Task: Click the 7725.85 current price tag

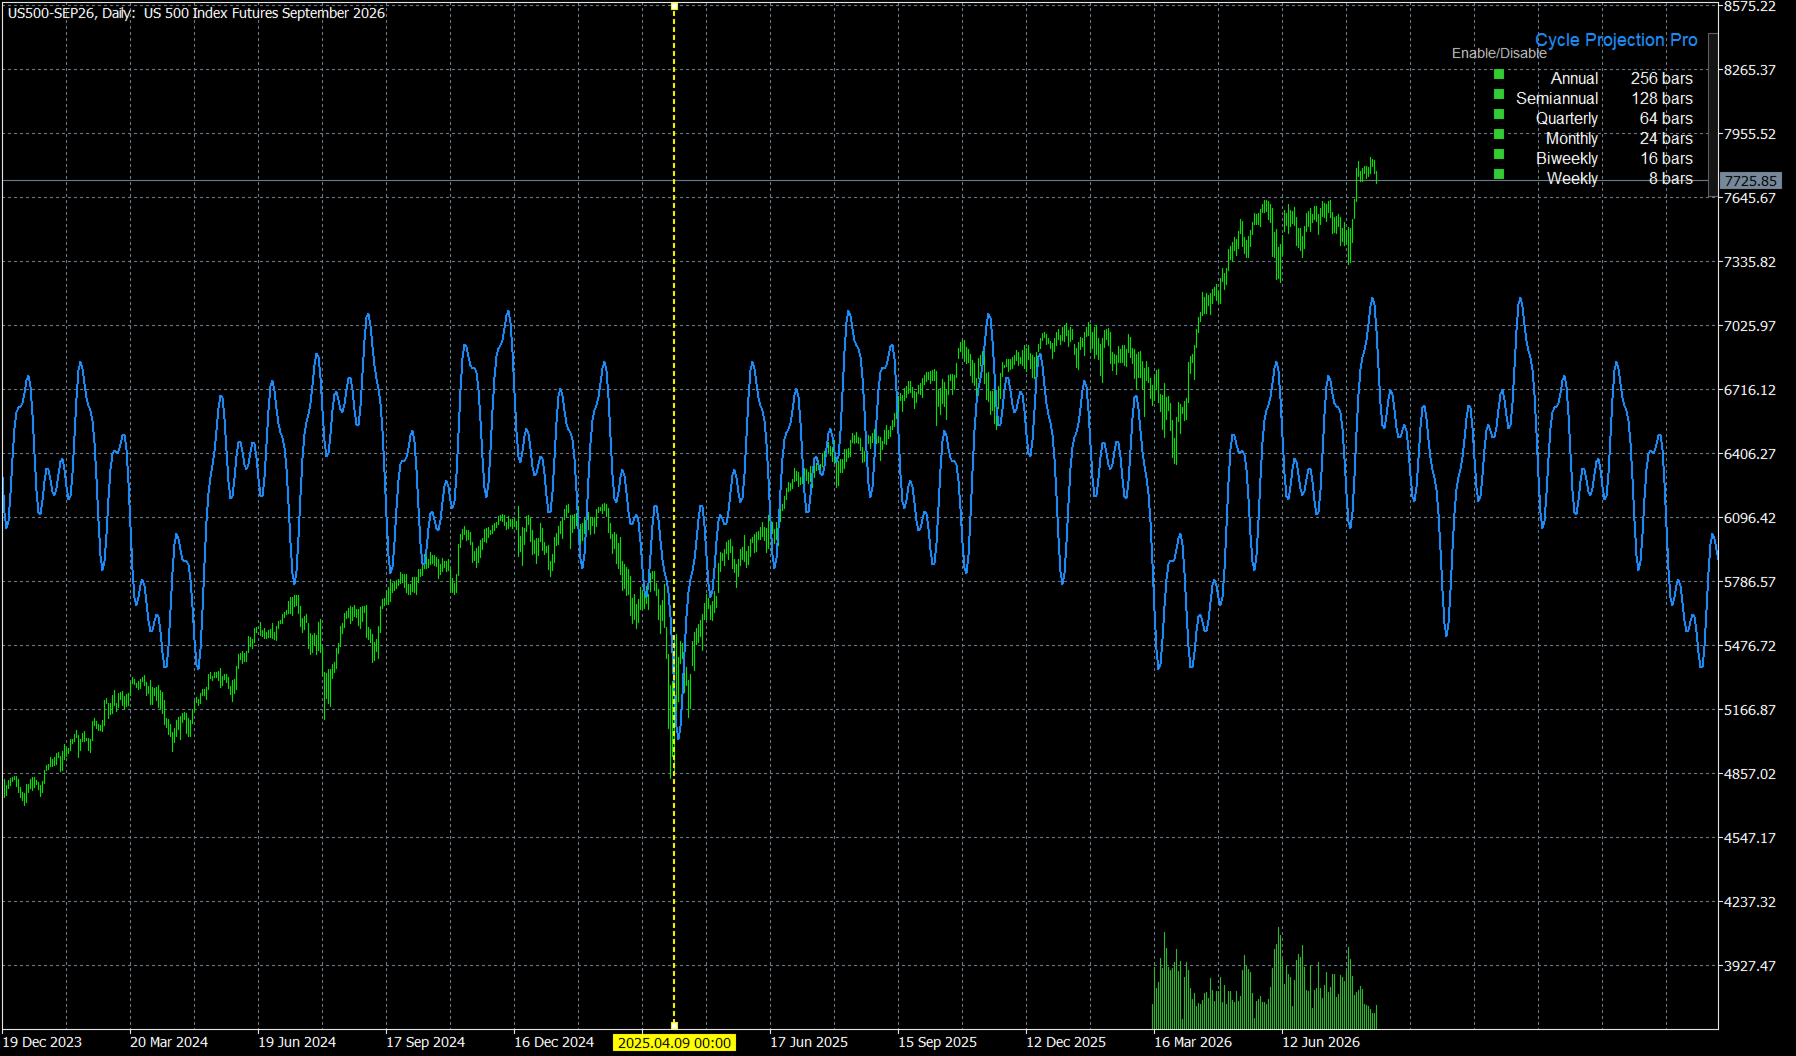Action: 1750,181
